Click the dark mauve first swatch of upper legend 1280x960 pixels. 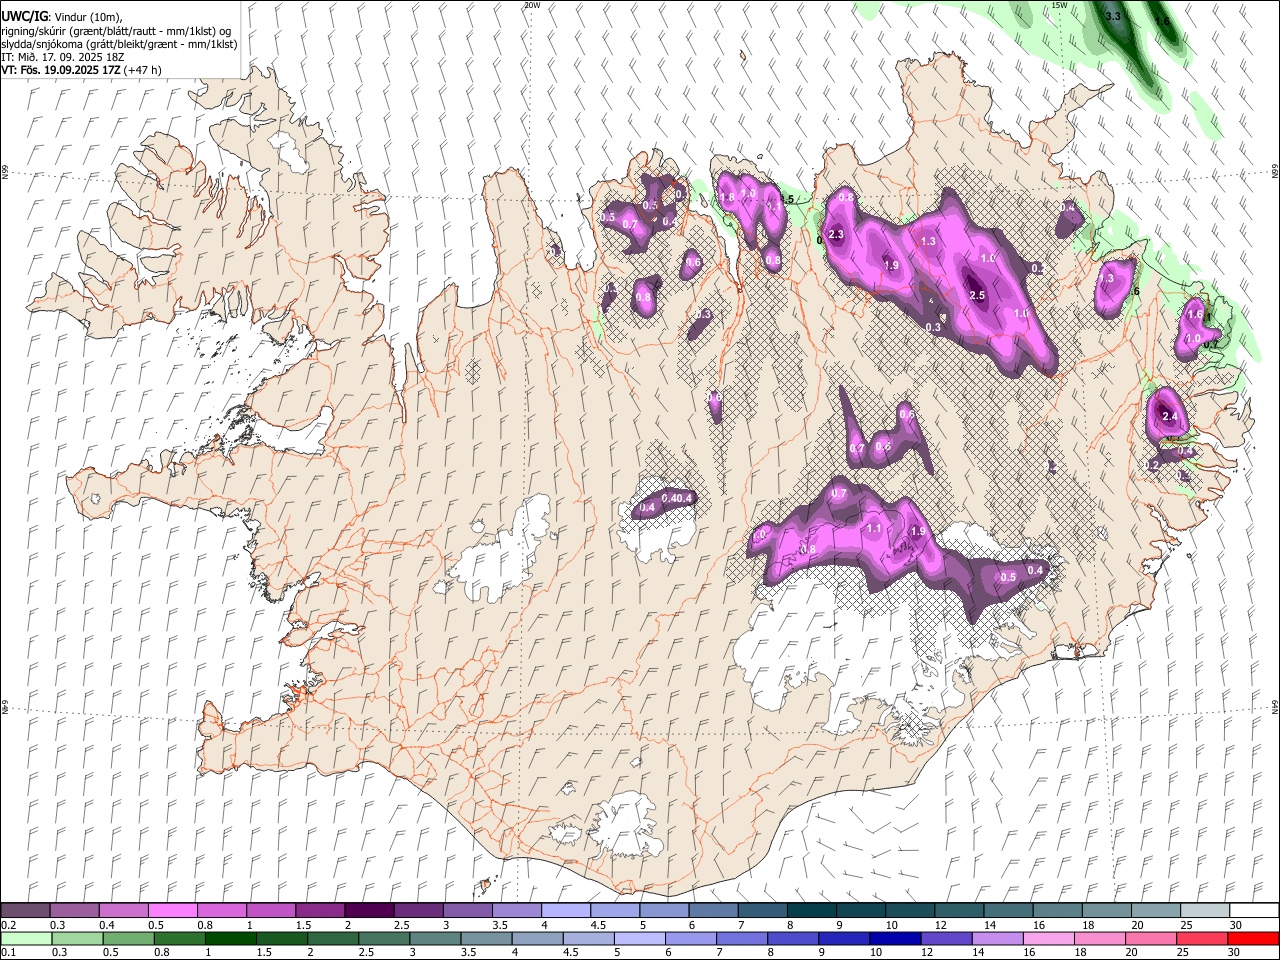click(x=25, y=911)
